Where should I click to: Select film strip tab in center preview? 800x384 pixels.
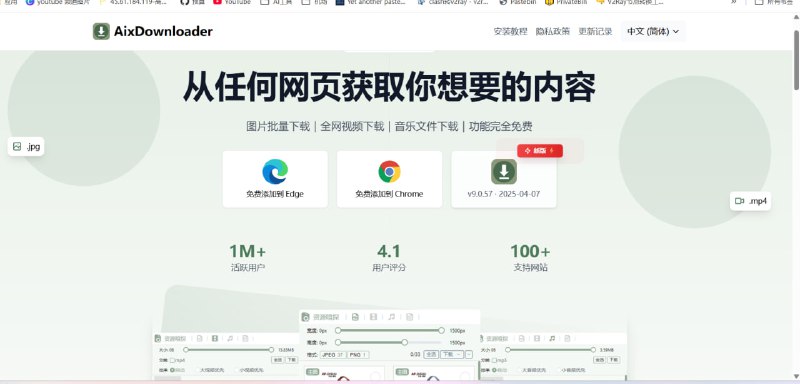(x=373, y=317)
